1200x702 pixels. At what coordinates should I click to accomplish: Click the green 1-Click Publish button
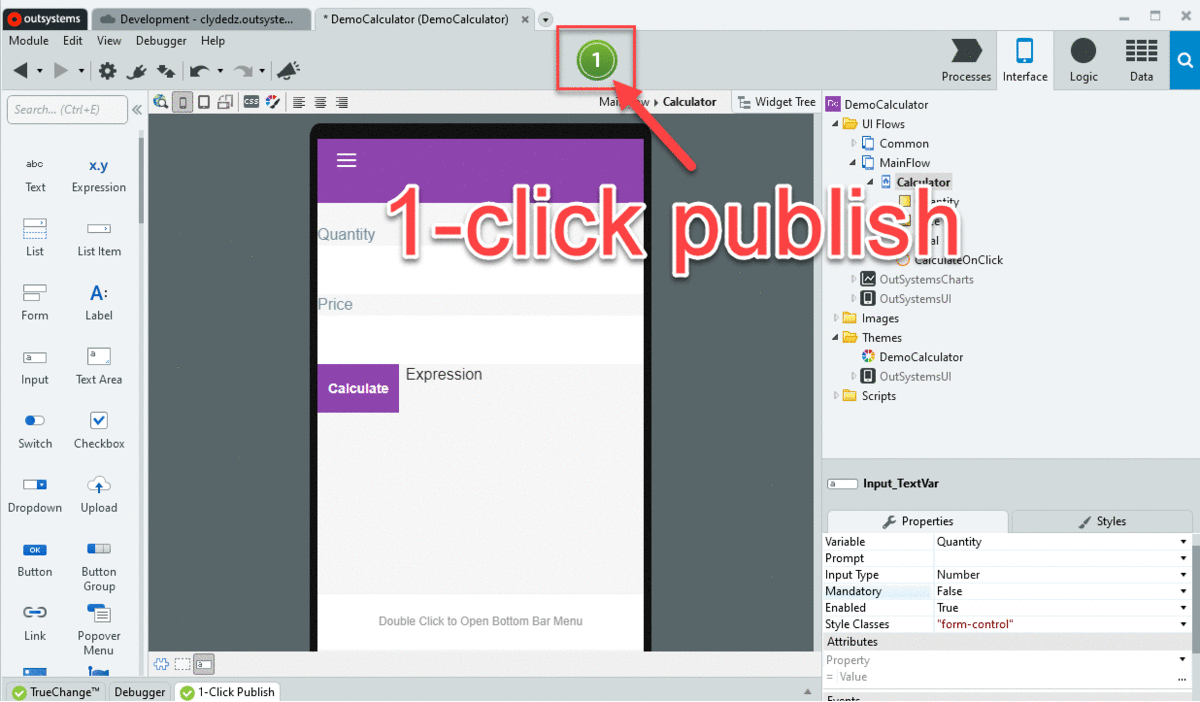(x=596, y=61)
